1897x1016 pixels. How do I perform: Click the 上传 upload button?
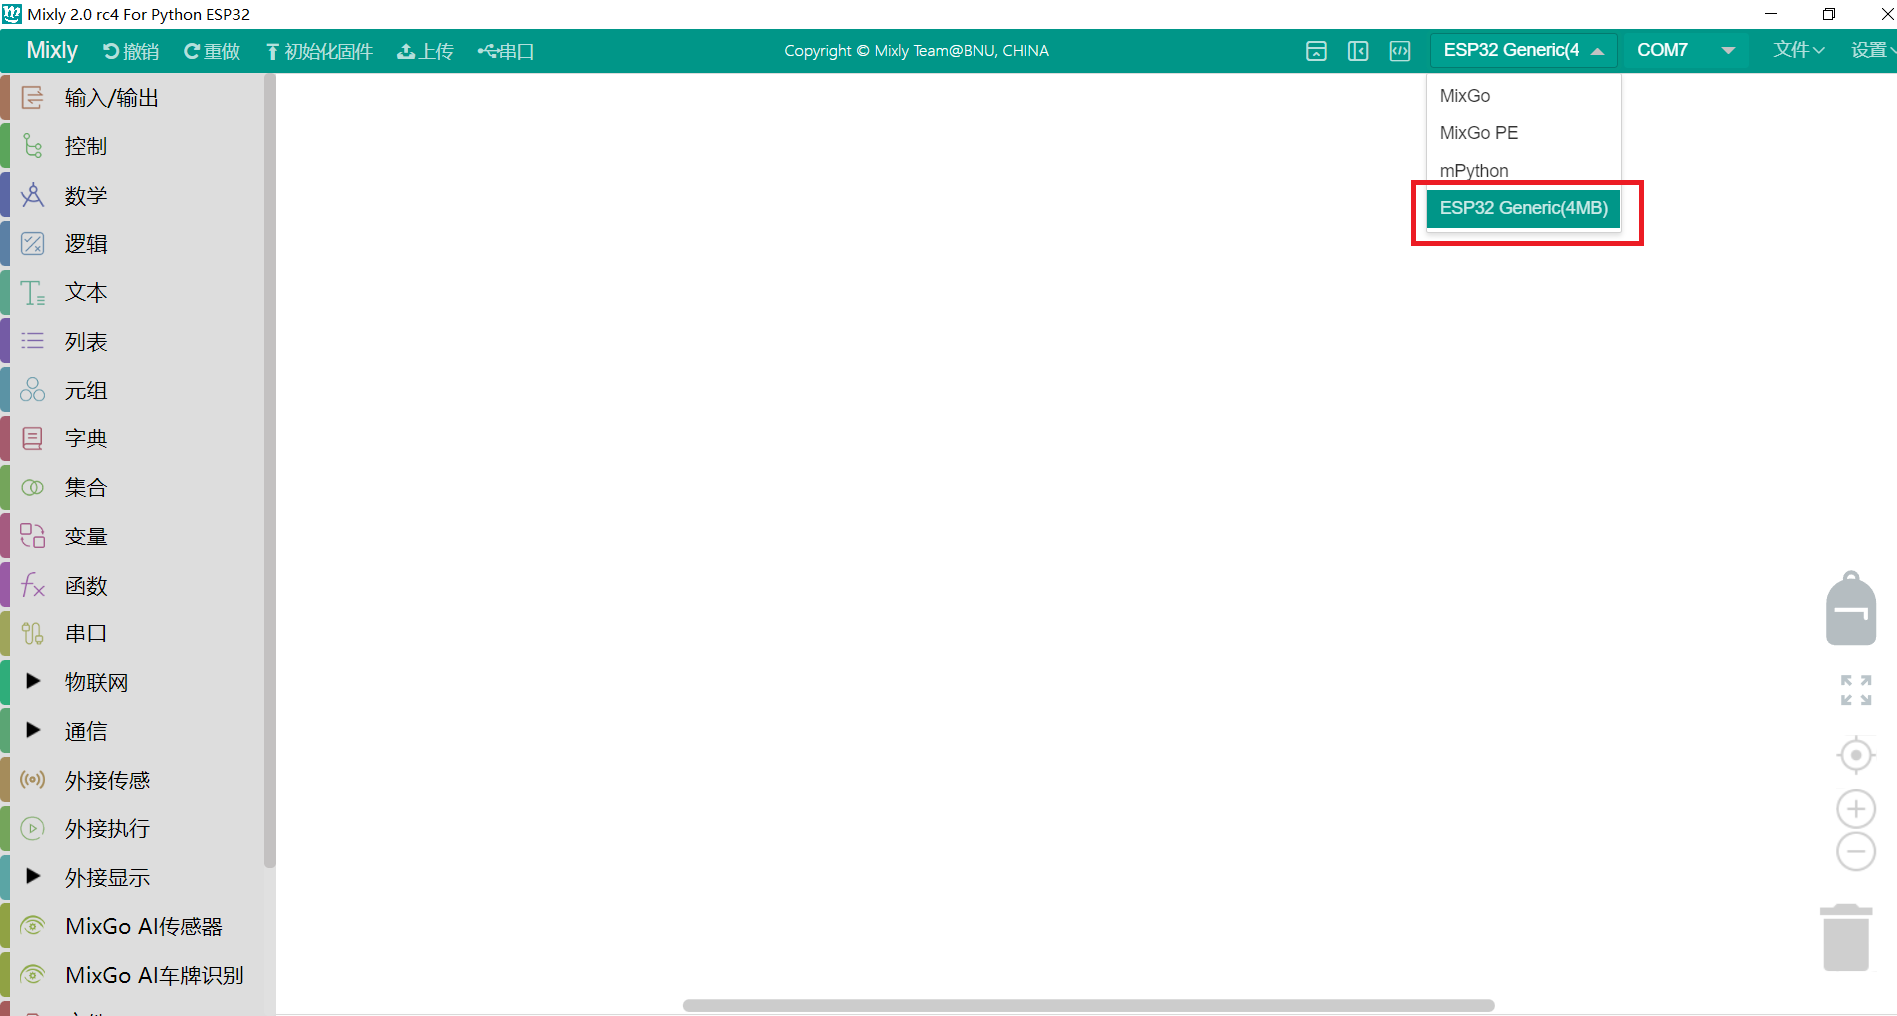point(425,51)
